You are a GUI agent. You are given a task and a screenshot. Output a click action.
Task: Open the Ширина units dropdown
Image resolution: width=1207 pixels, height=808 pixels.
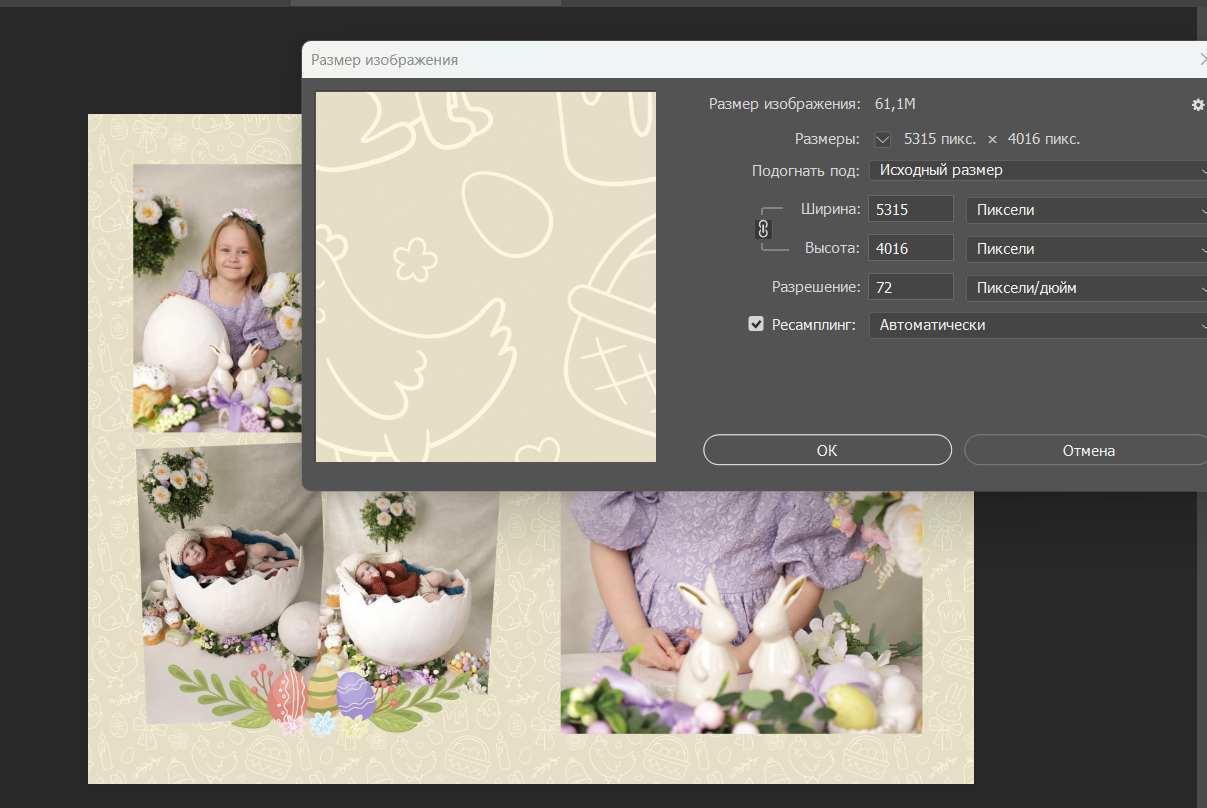[x=1086, y=210]
